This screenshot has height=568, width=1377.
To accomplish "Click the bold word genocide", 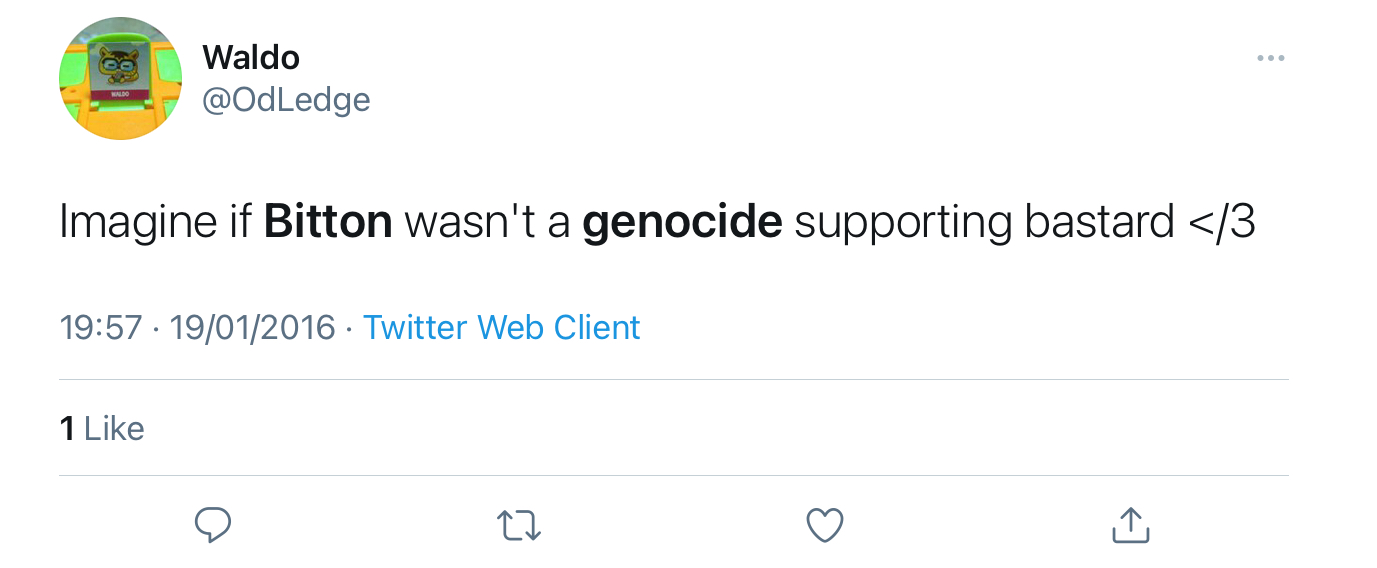I will click(x=682, y=222).
